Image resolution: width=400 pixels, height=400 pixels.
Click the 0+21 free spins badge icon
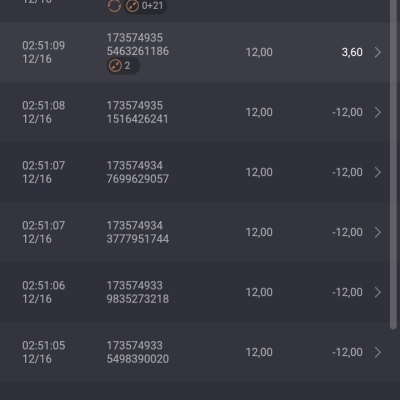(132, 6)
